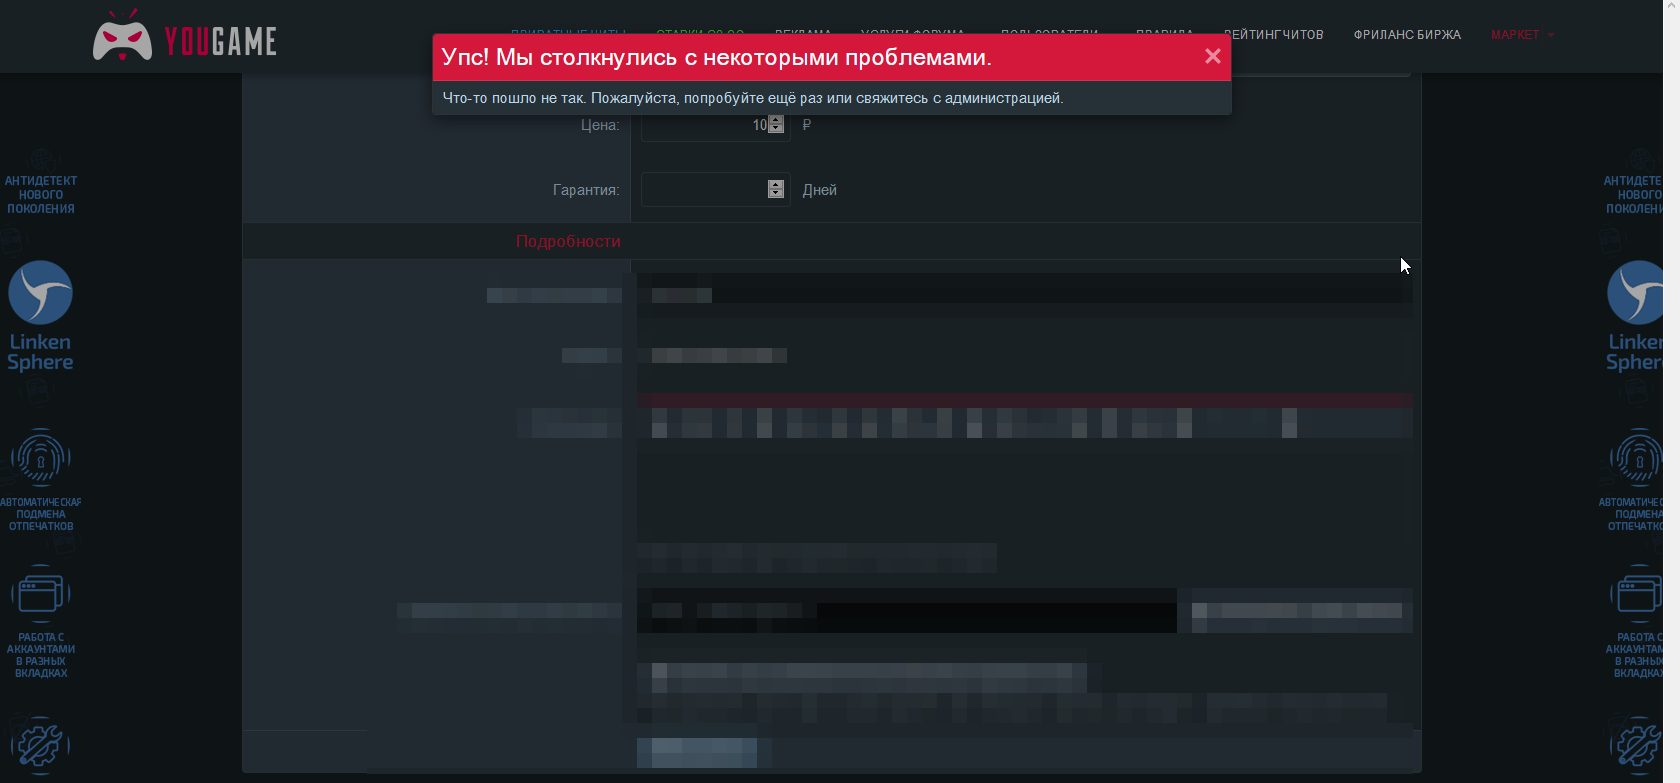The width and height of the screenshot is (1680, 783).
Task: Open the Рейтинг читов menu item
Action: (1274, 35)
